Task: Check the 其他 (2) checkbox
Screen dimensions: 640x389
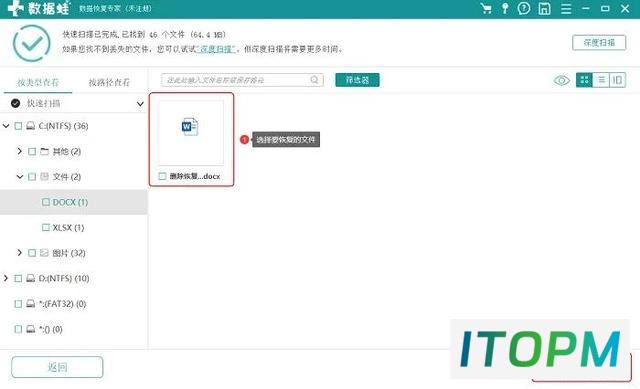Action: [32, 151]
